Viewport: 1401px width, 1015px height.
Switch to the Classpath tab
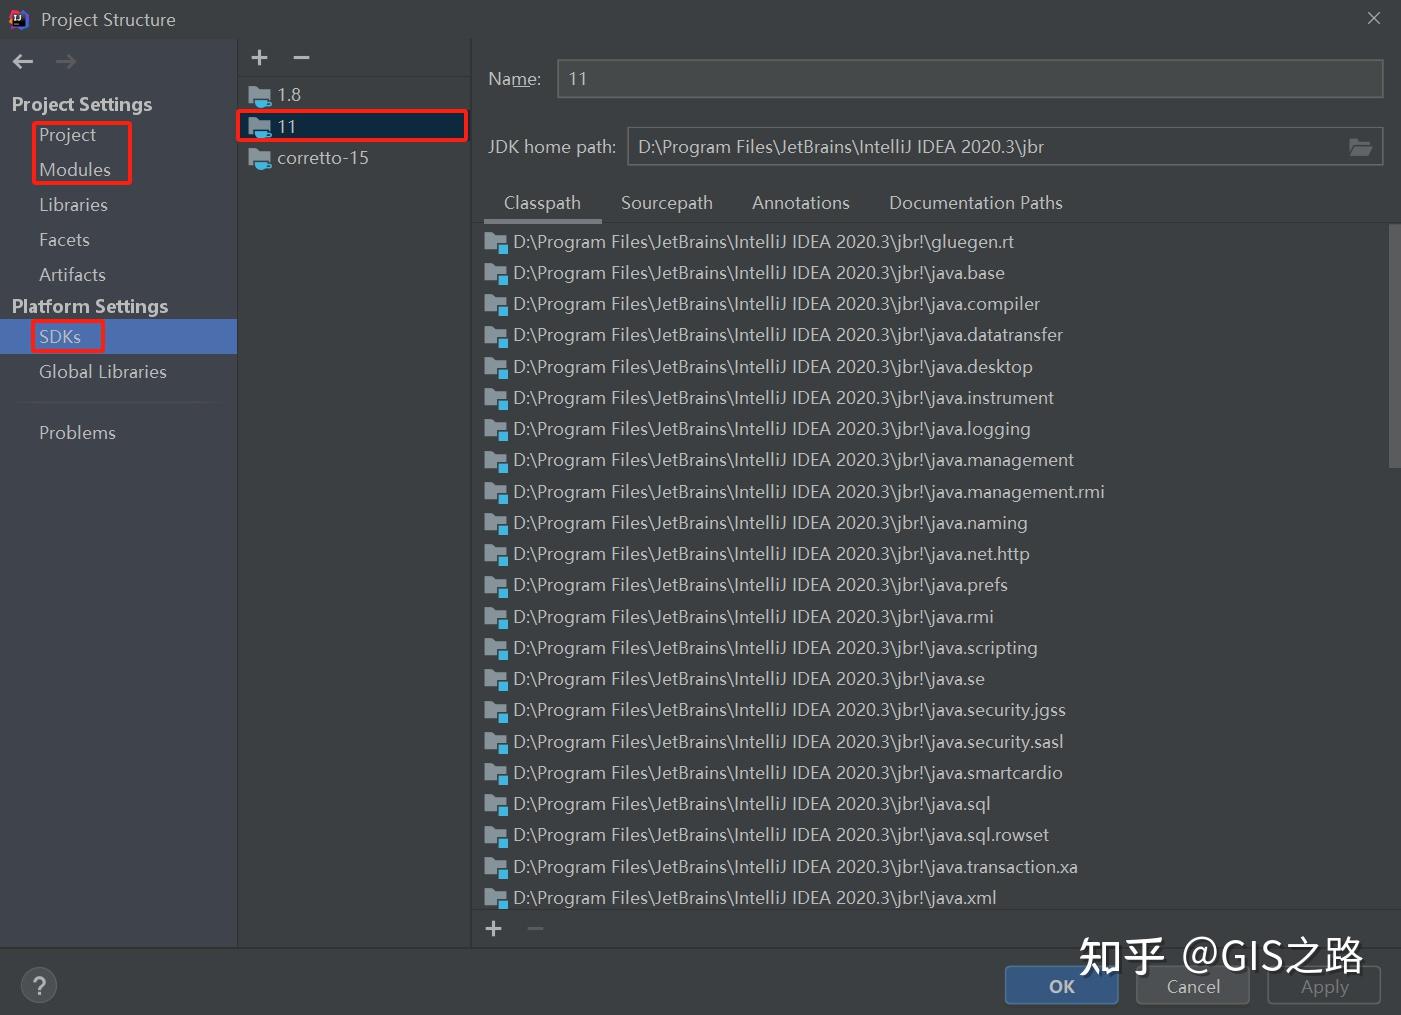(x=542, y=203)
